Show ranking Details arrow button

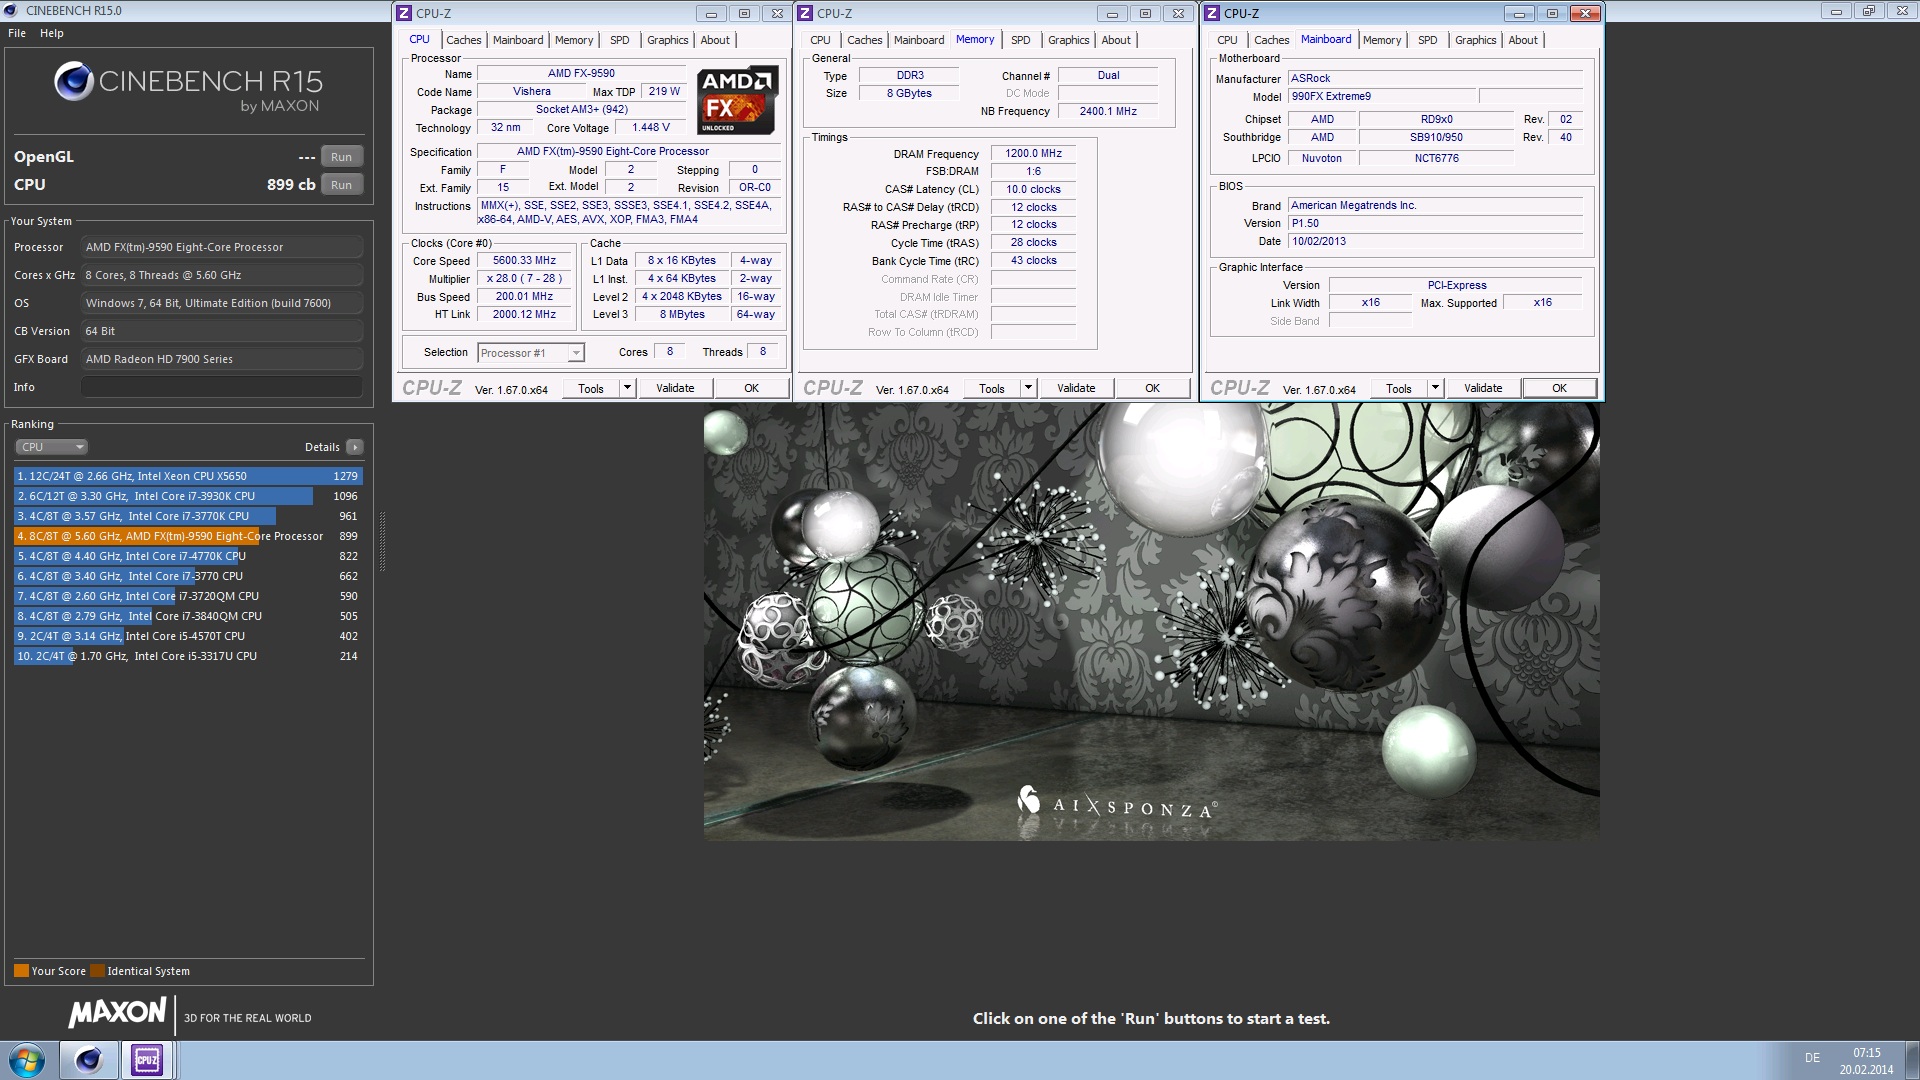[x=355, y=447]
